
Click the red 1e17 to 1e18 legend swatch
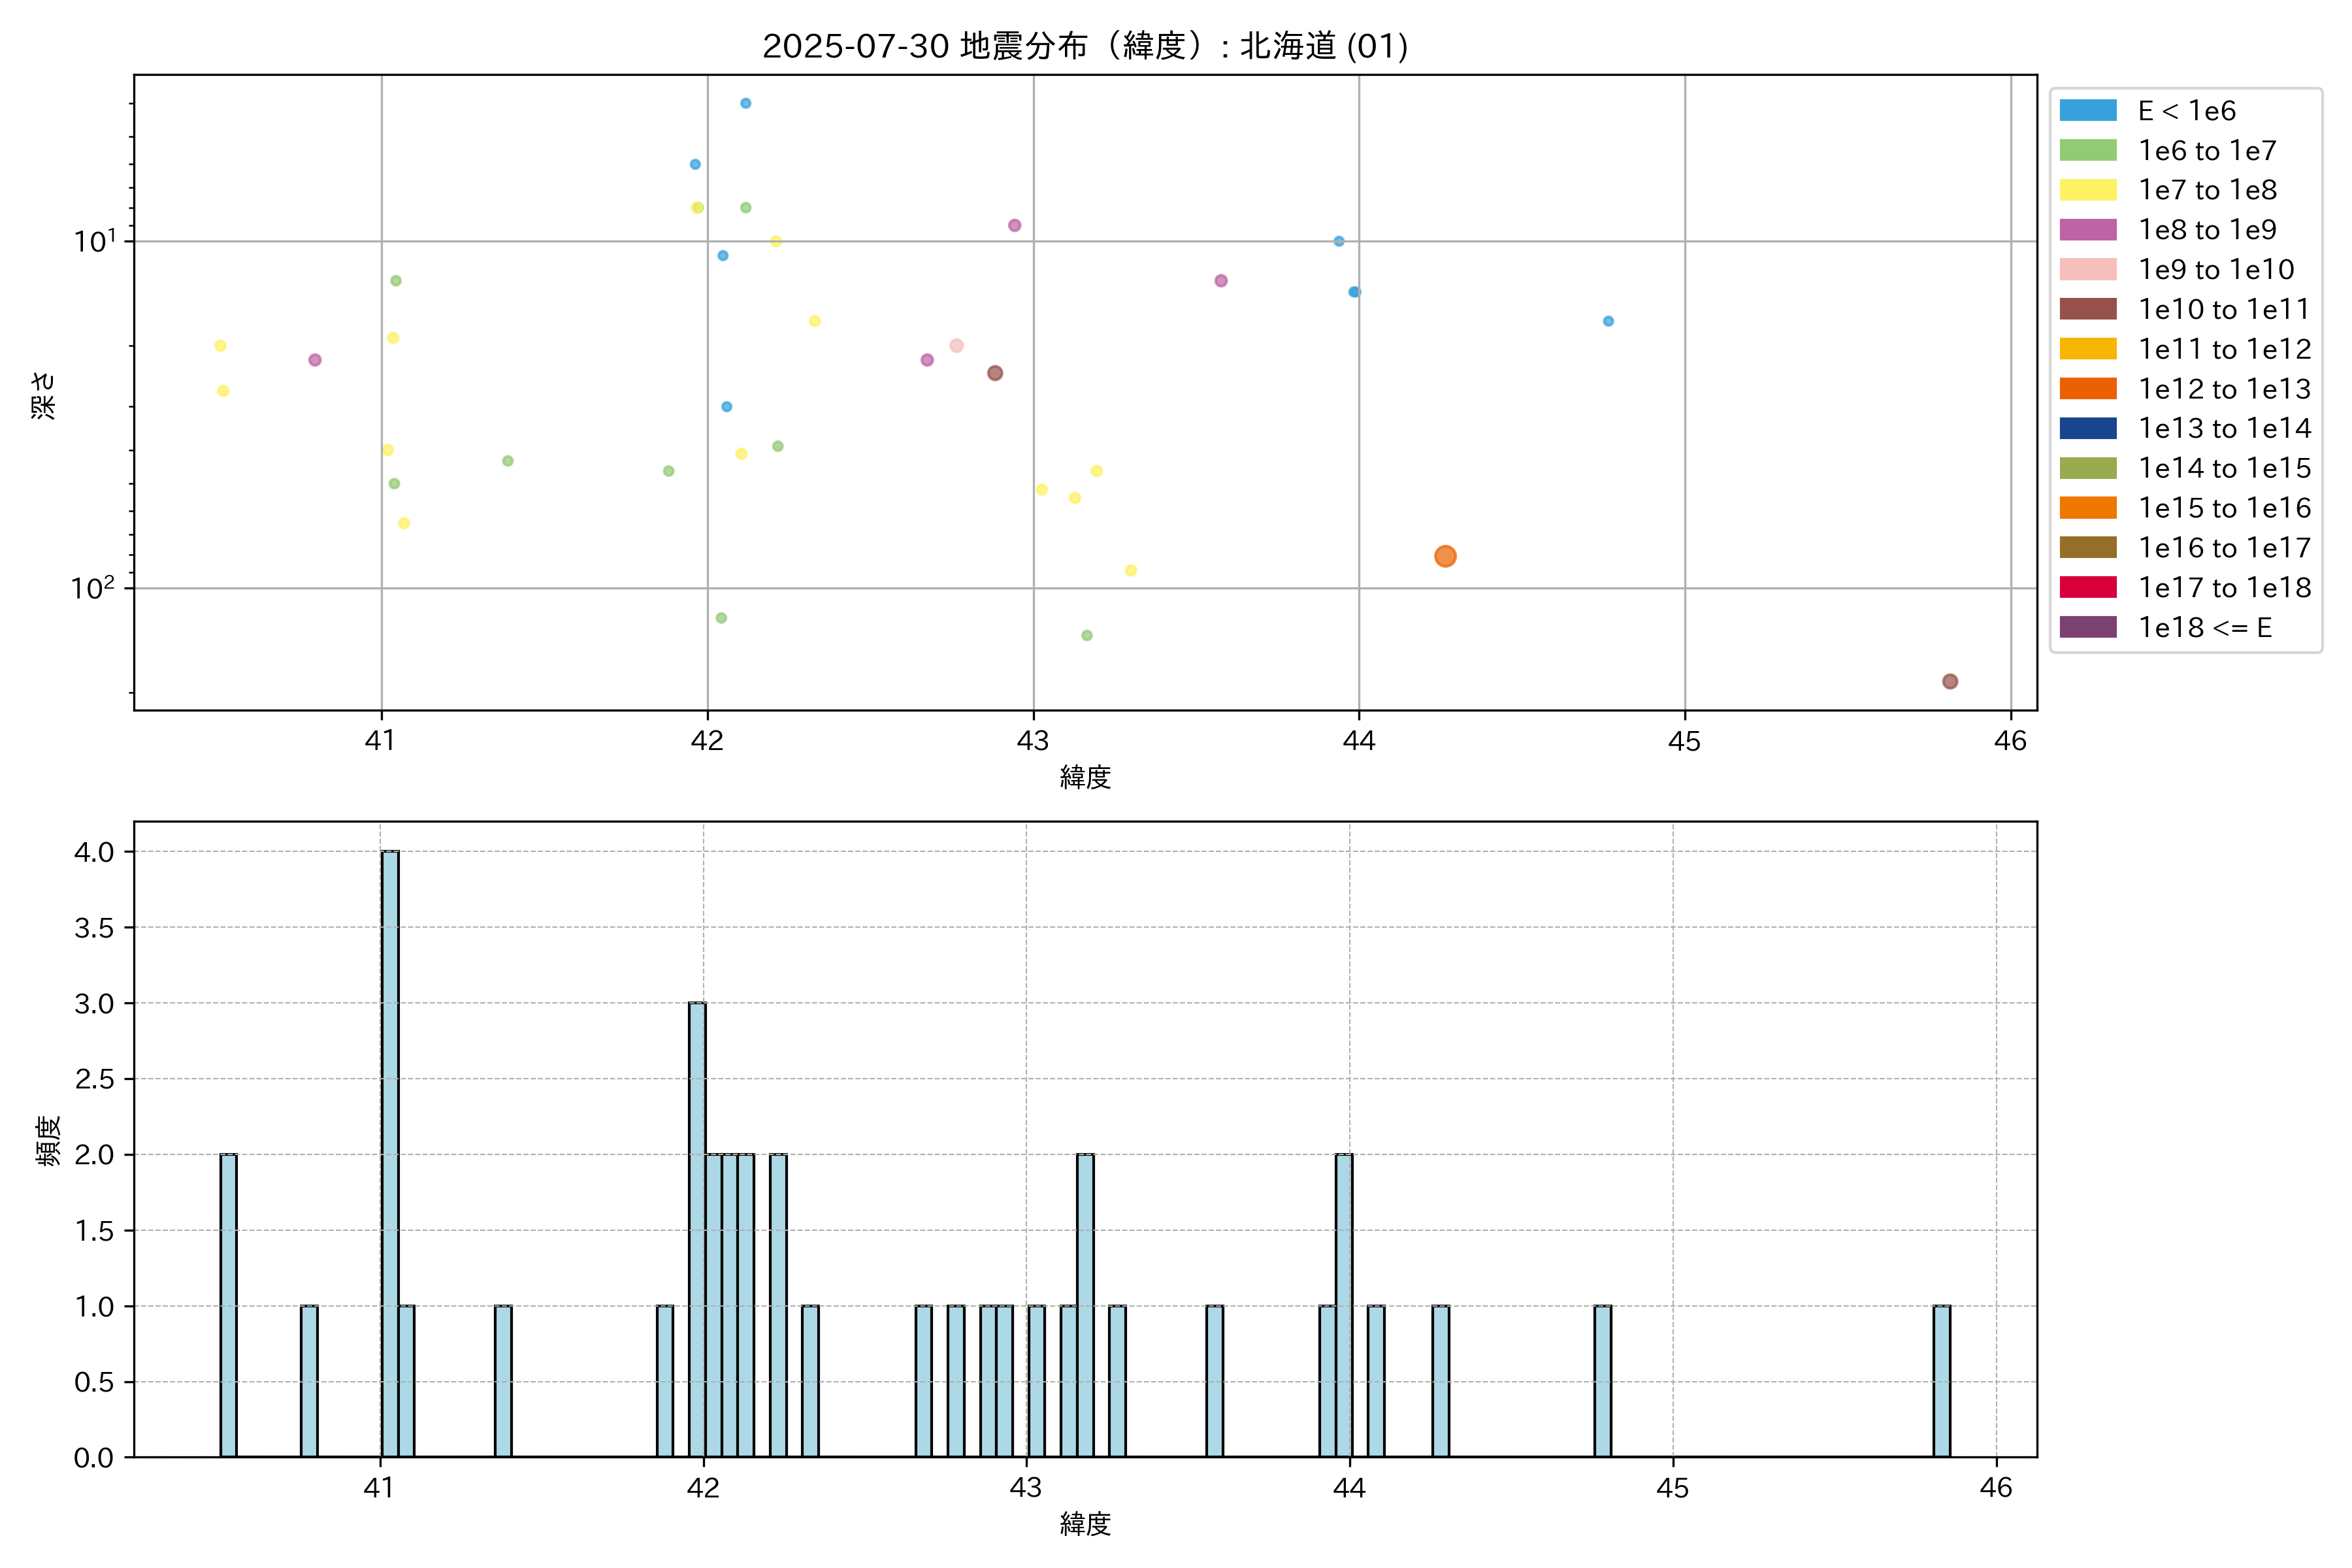(x=2088, y=587)
